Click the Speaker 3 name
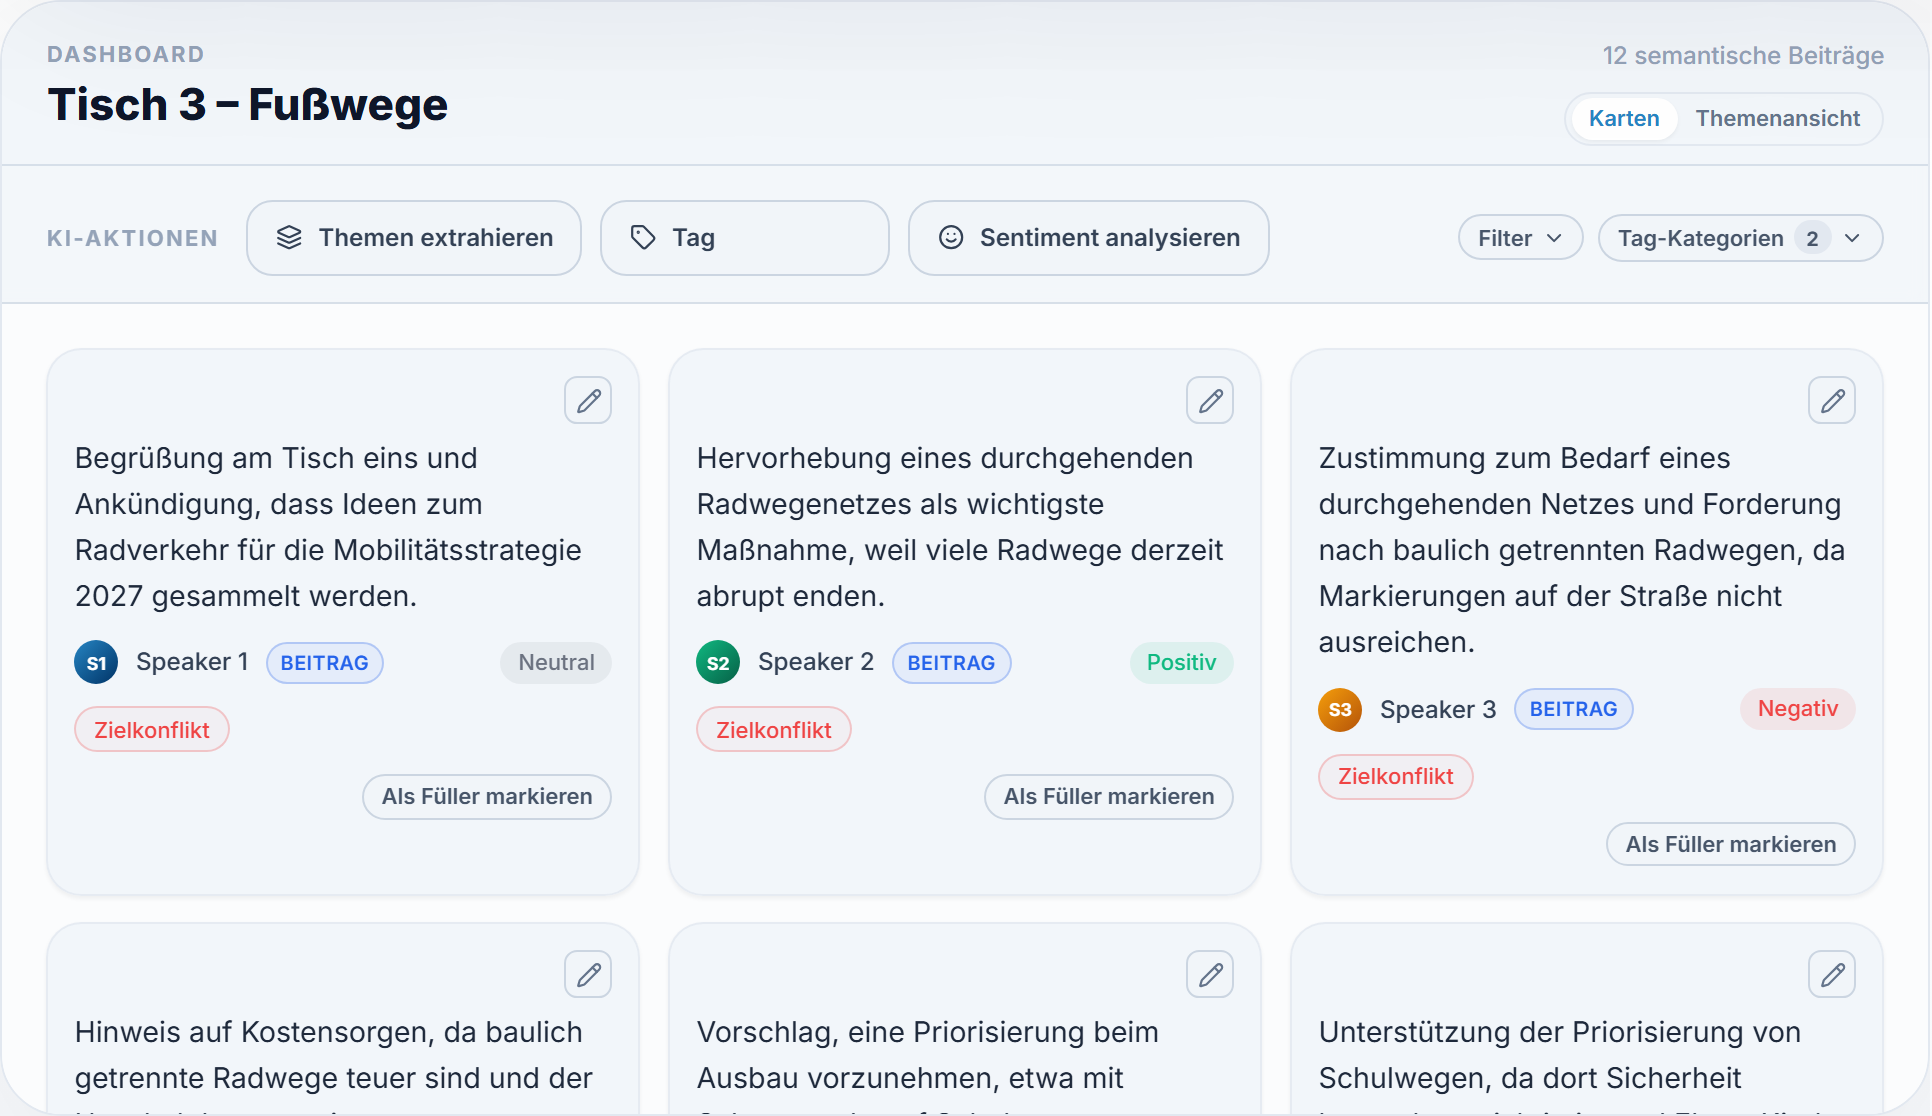The image size is (1932, 1116). (1438, 710)
